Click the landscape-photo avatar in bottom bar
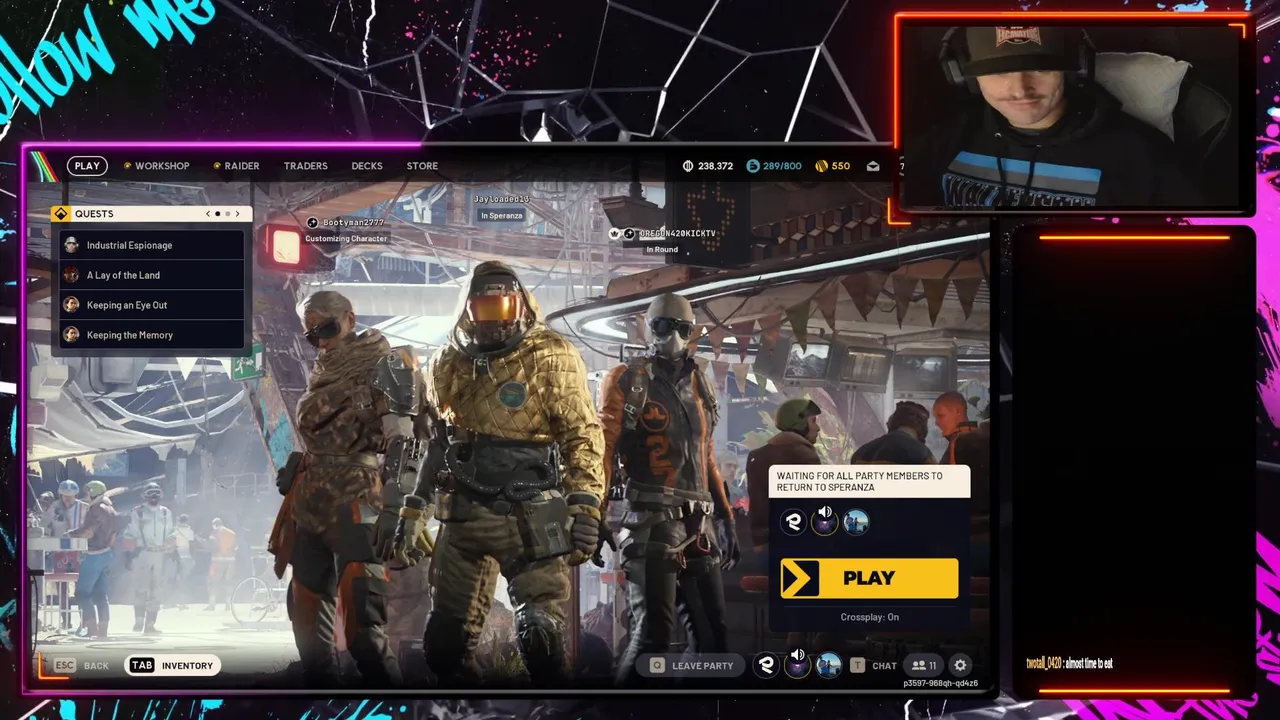 coord(828,665)
